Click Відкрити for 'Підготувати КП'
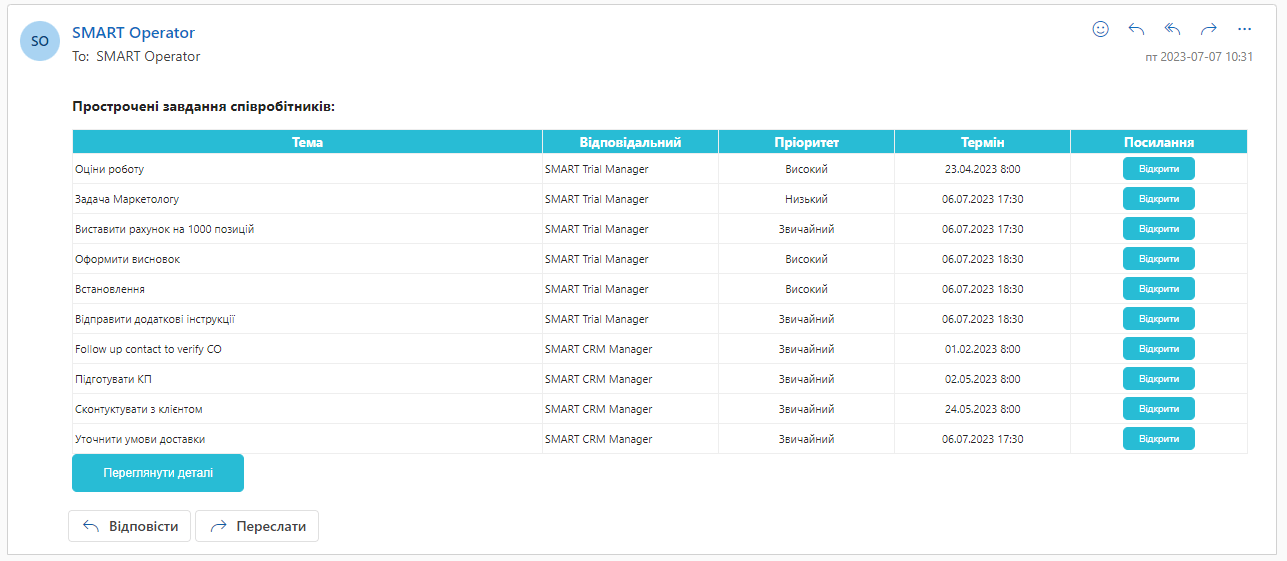Image resolution: width=1287 pixels, height=561 pixels. [1158, 379]
